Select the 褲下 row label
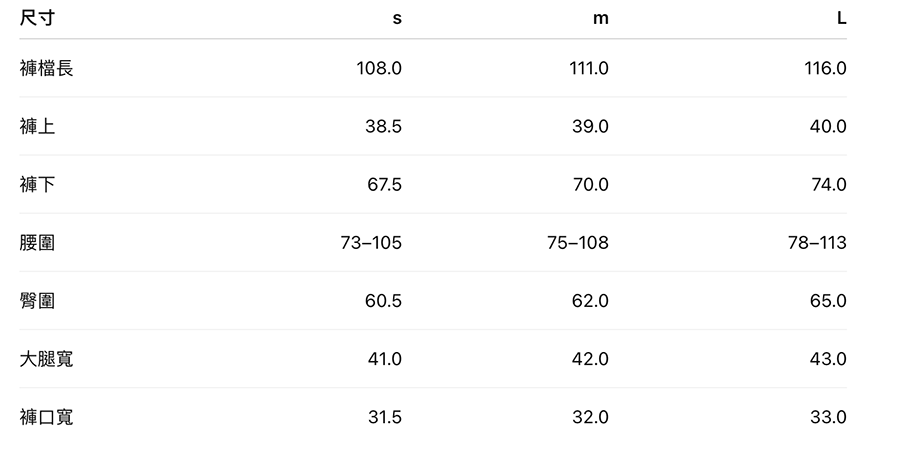The width and height of the screenshot is (900, 451). click(38, 184)
